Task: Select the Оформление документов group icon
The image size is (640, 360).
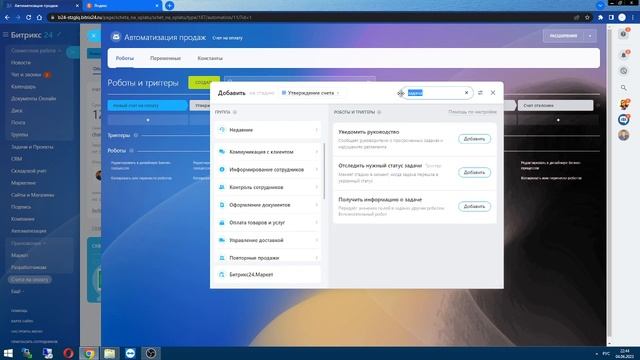Action: 222,205
